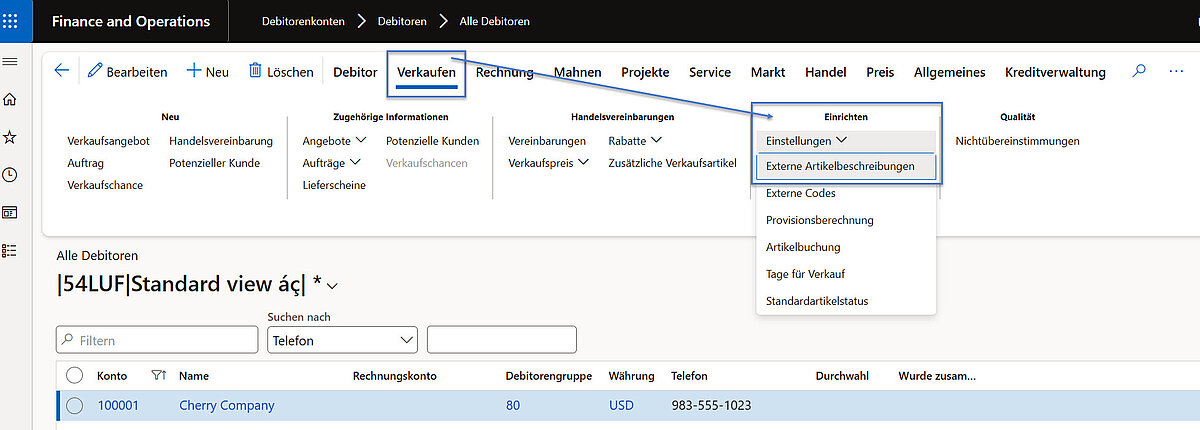Click the search magnifier in action bar

pos(1139,71)
